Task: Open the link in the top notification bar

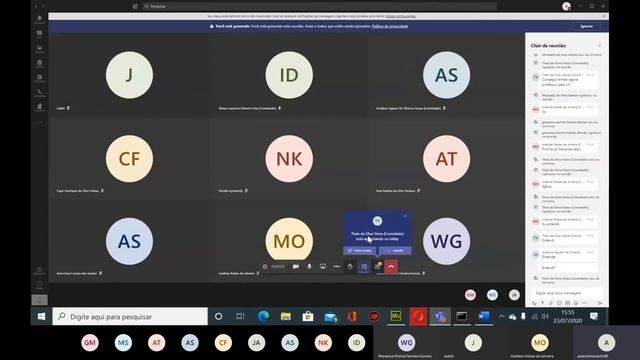Action: click(401, 16)
